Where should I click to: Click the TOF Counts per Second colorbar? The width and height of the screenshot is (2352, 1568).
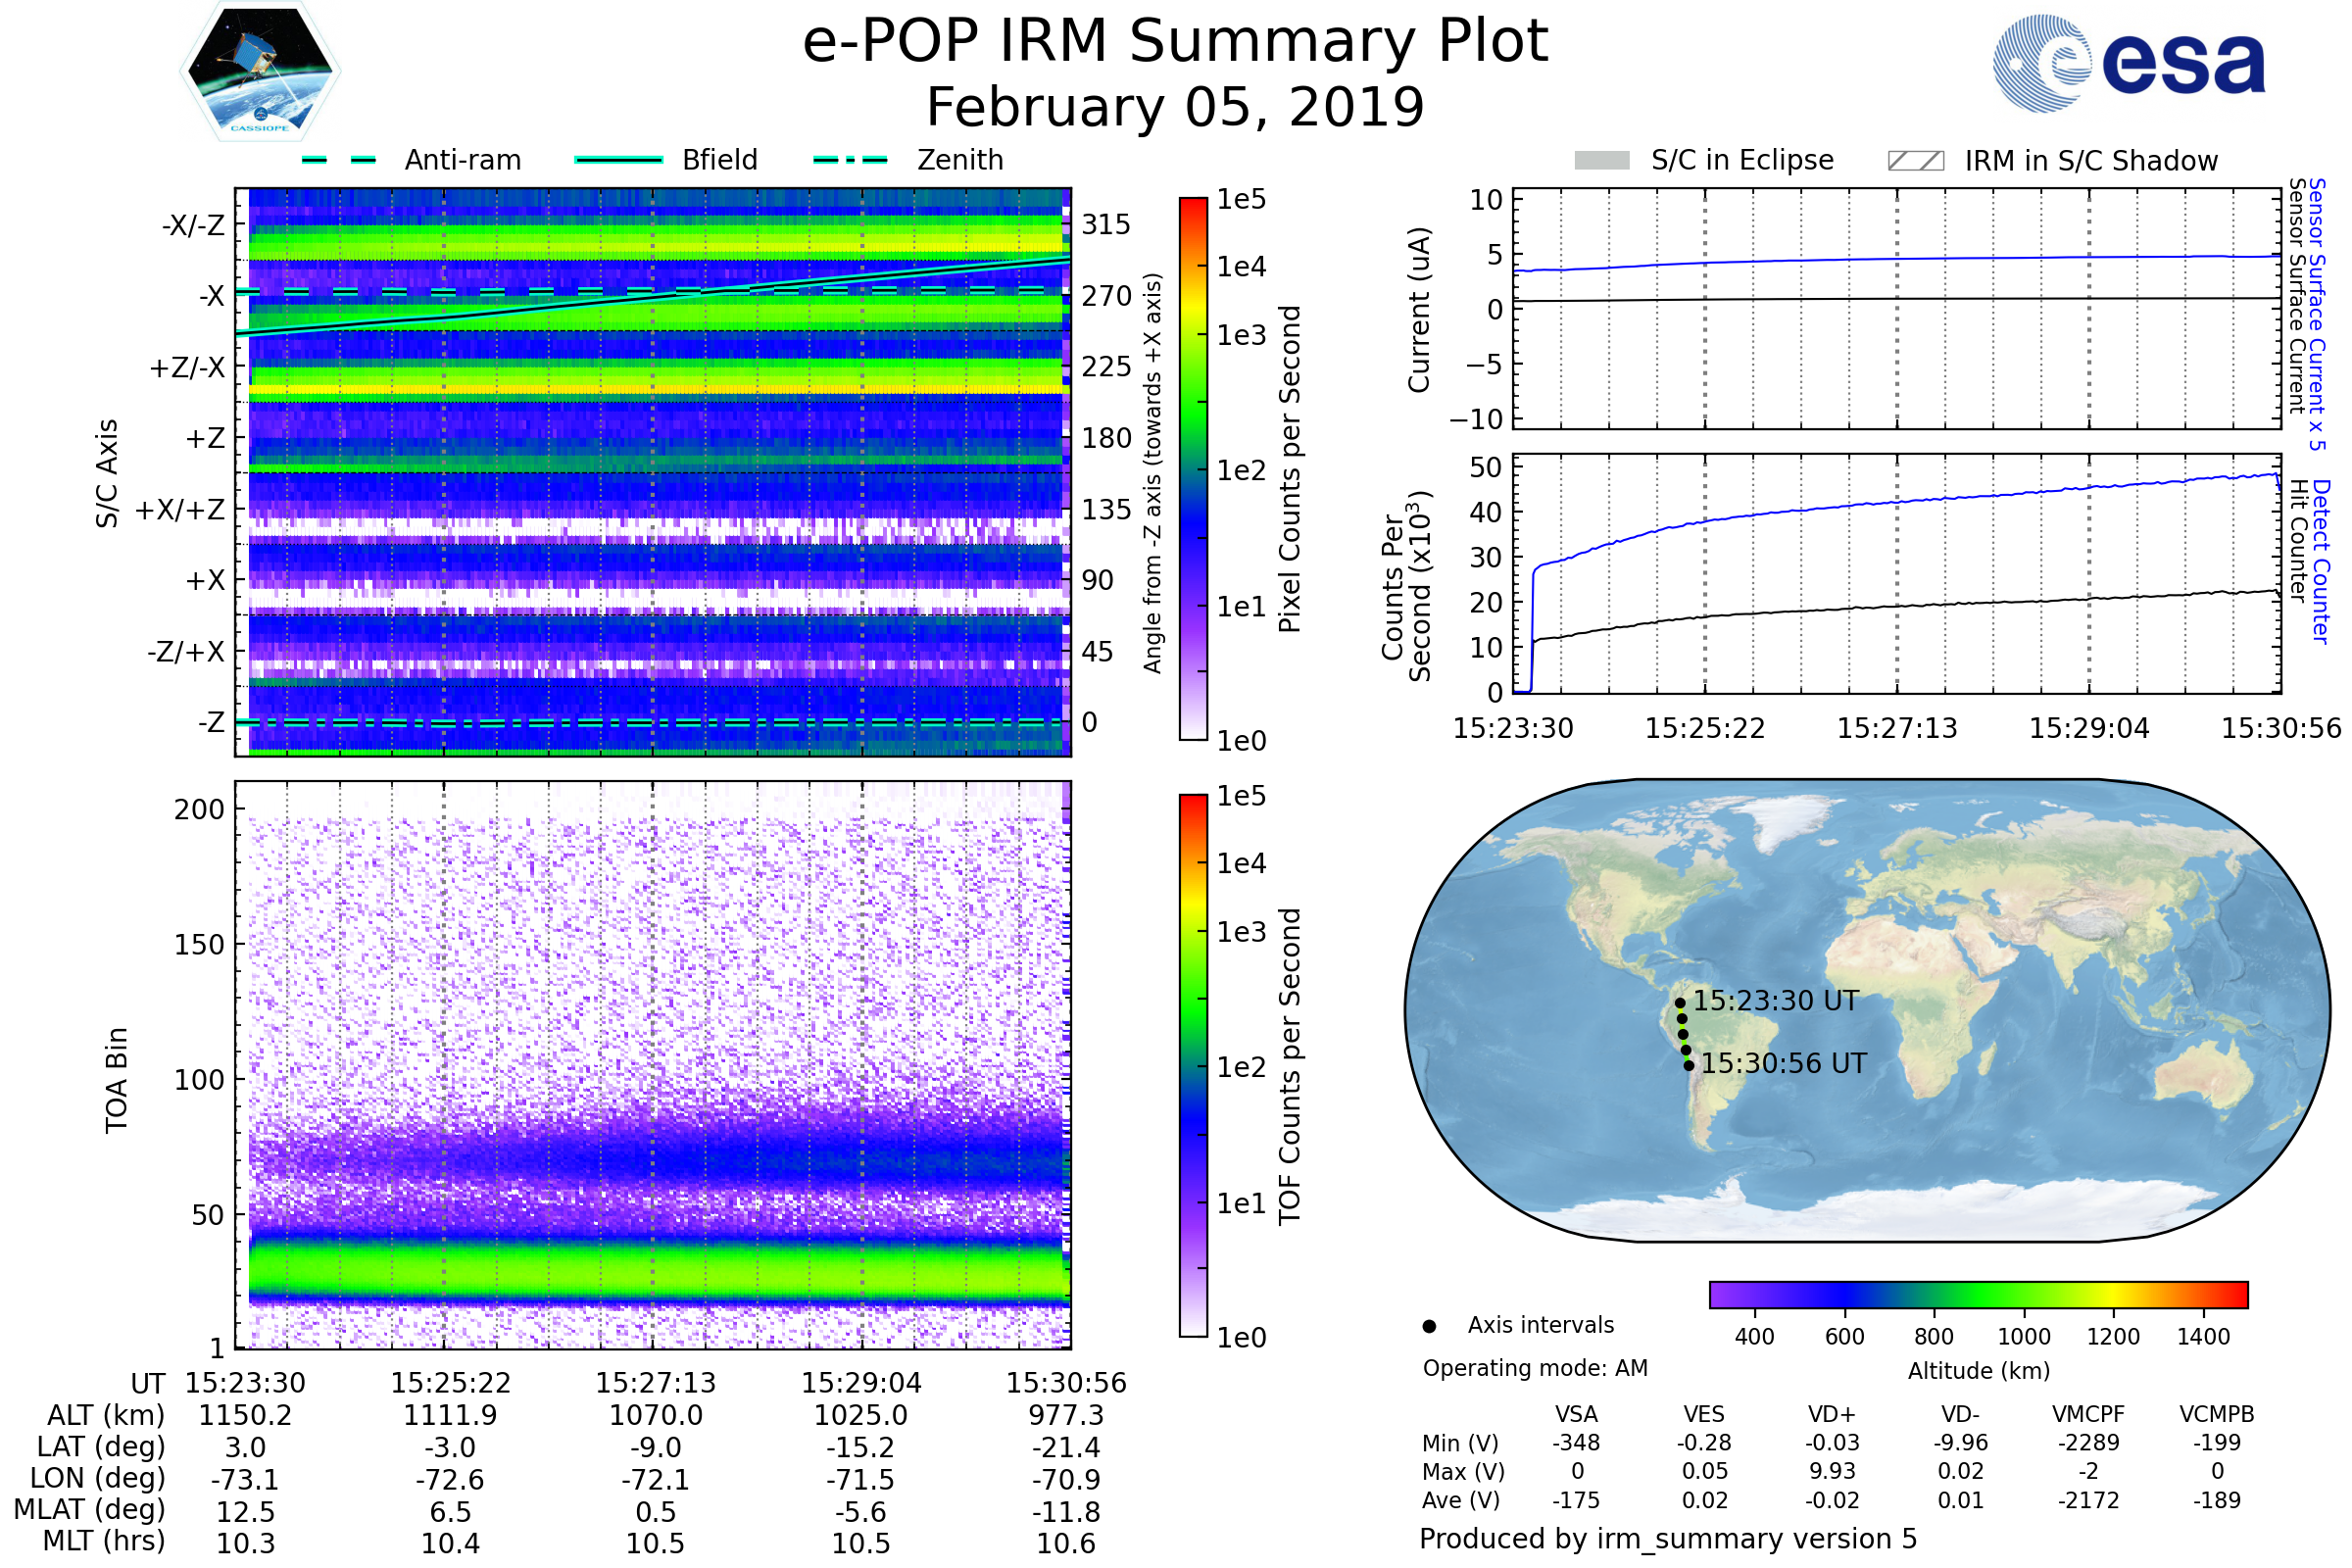tap(1193, 1066)
